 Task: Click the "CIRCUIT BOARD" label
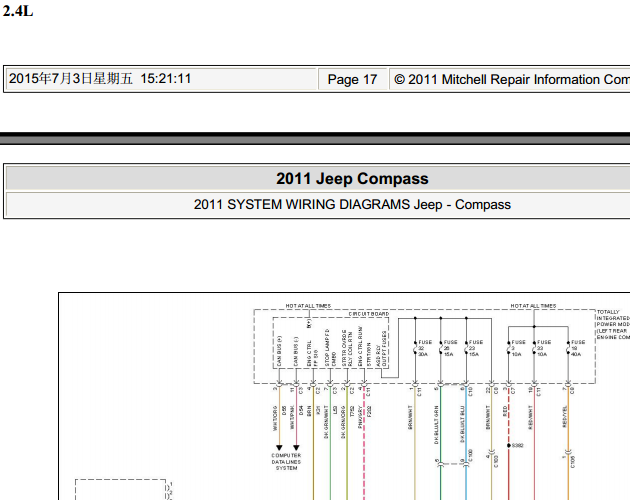point(368,314)
